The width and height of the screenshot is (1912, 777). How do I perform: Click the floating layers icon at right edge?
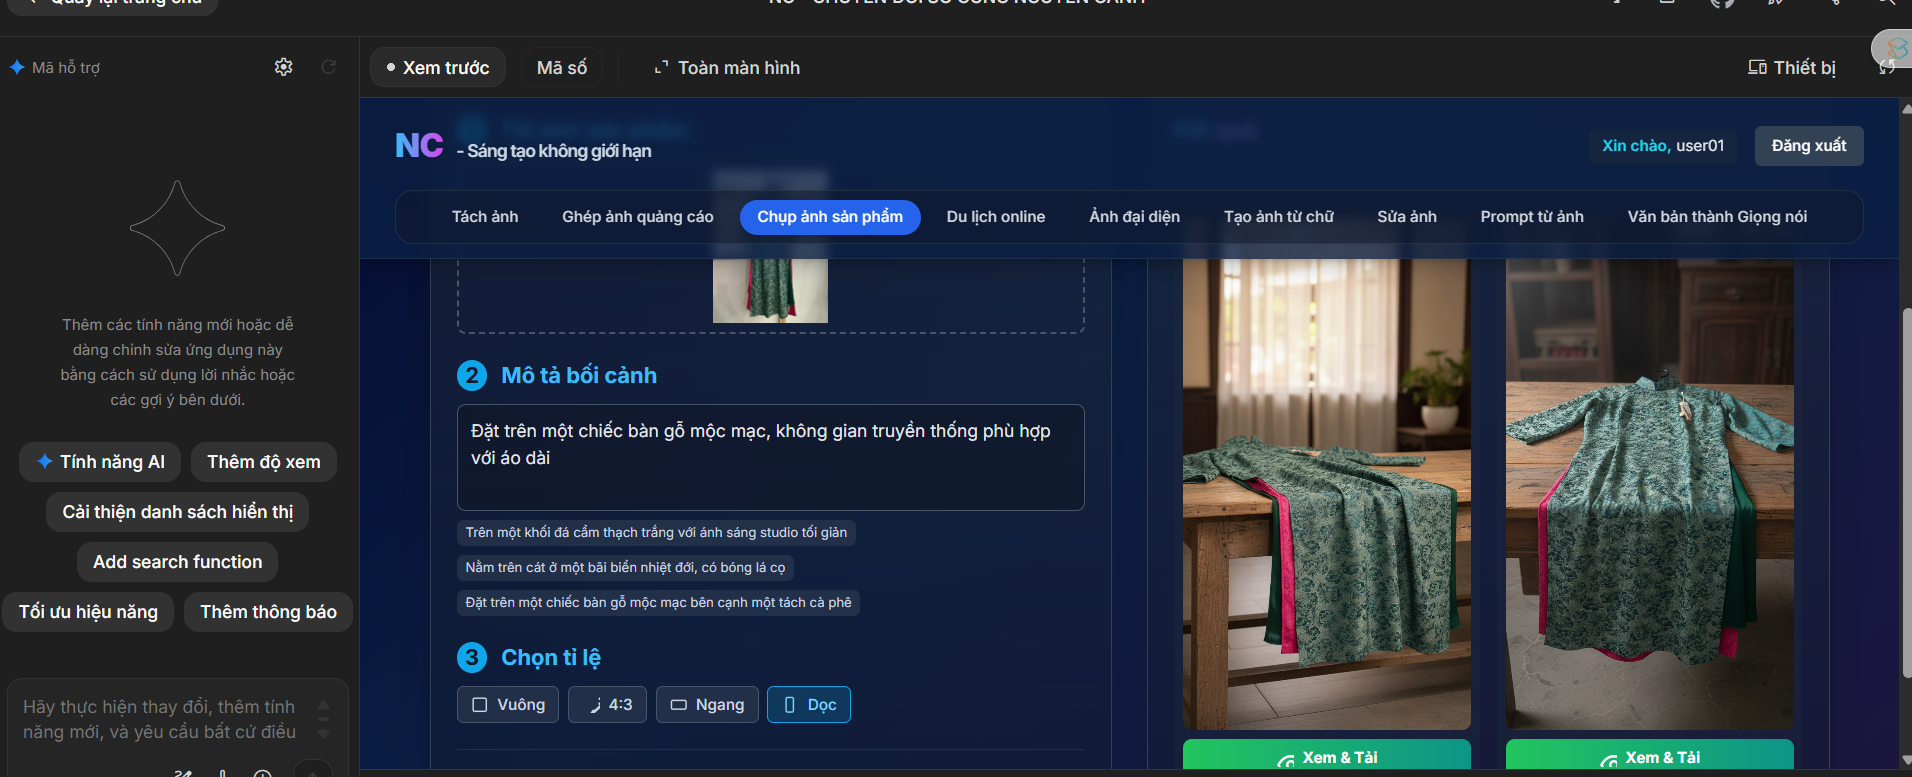1893,49
